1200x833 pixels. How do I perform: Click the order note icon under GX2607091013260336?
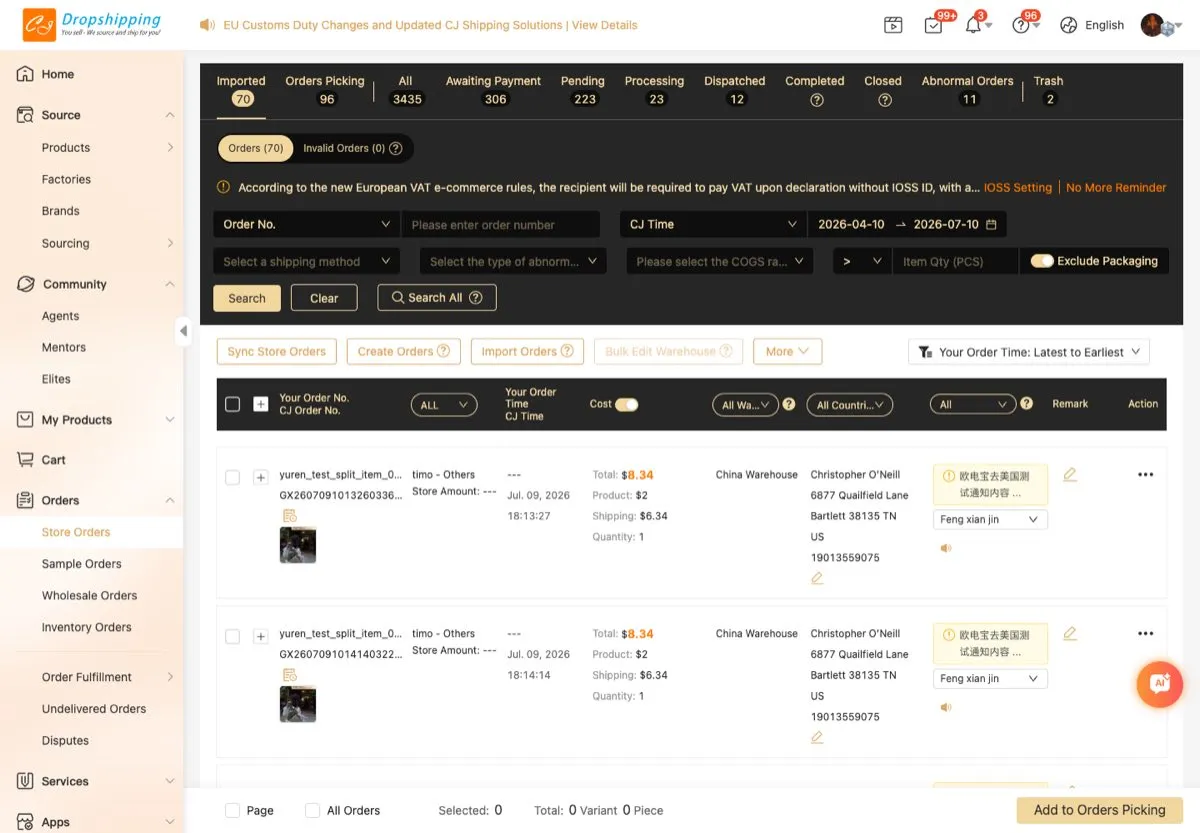(290, 515)
